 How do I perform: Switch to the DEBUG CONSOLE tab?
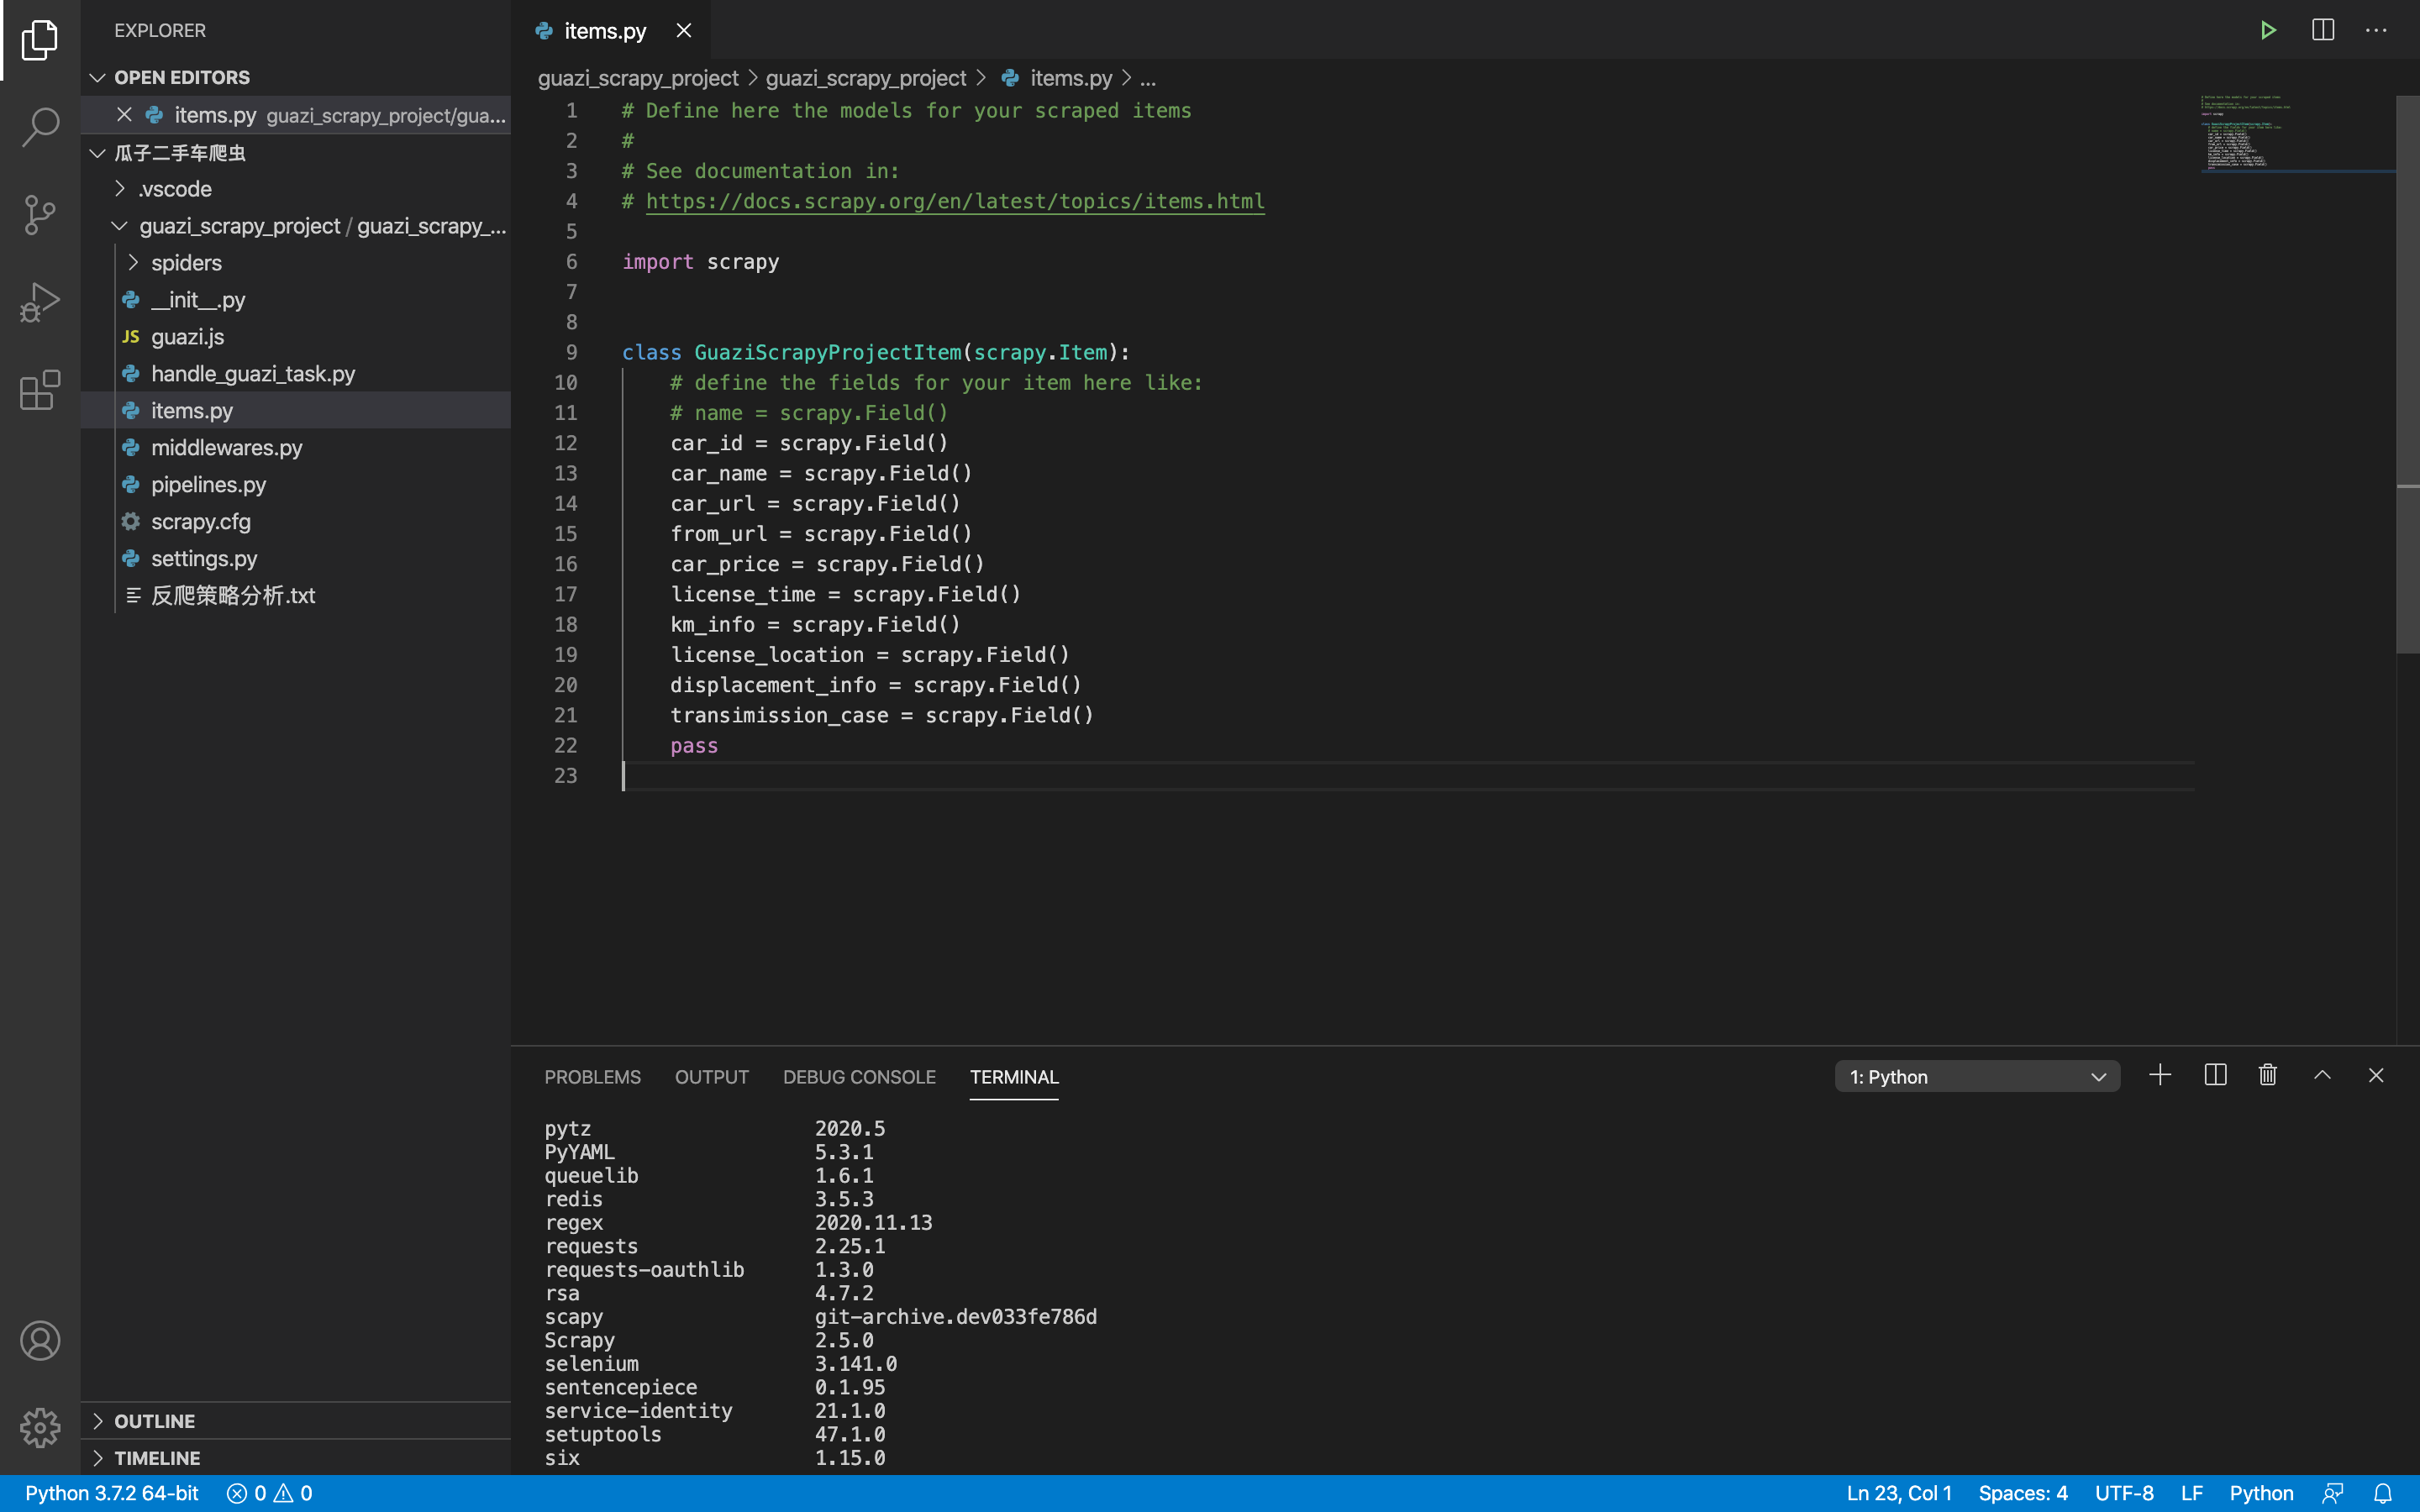click(x=859, y=1077)
